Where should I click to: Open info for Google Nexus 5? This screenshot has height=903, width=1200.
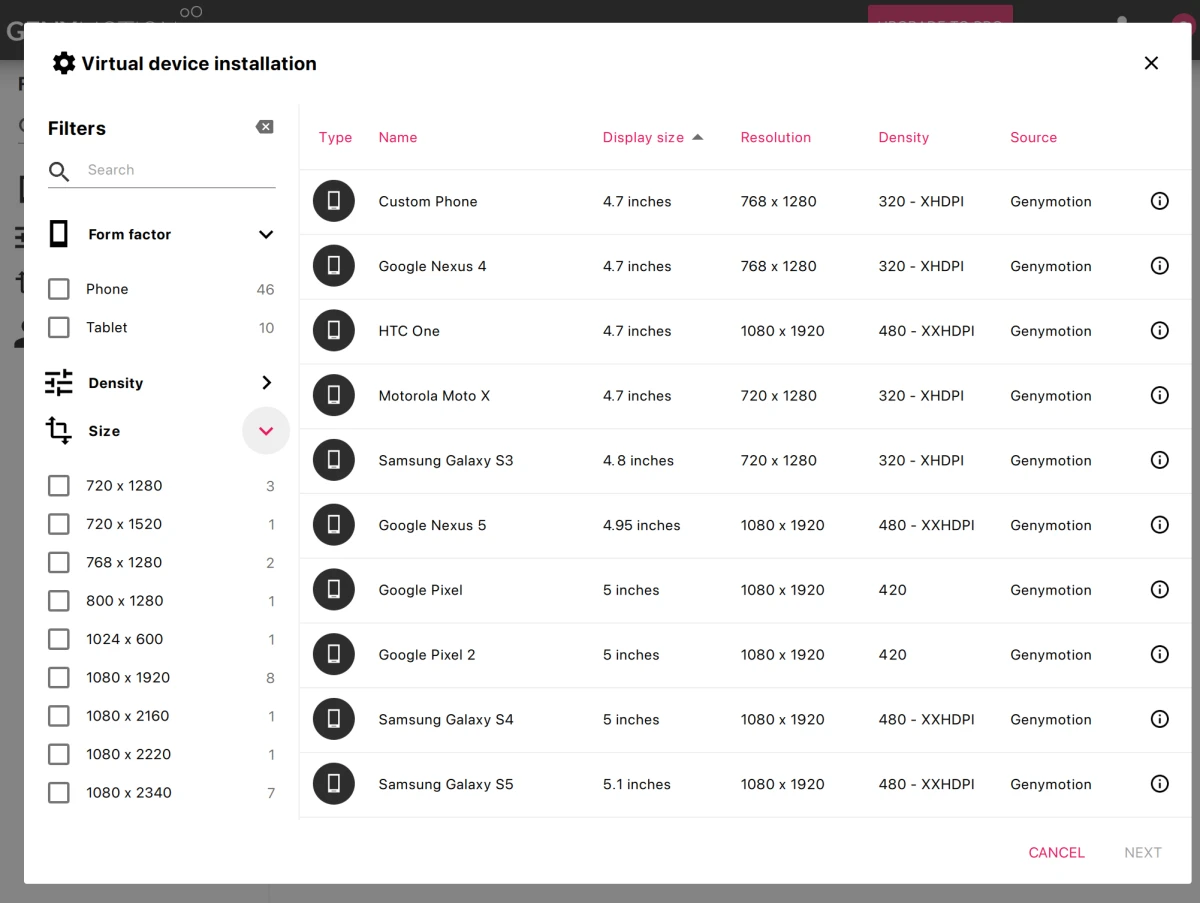1159,525
